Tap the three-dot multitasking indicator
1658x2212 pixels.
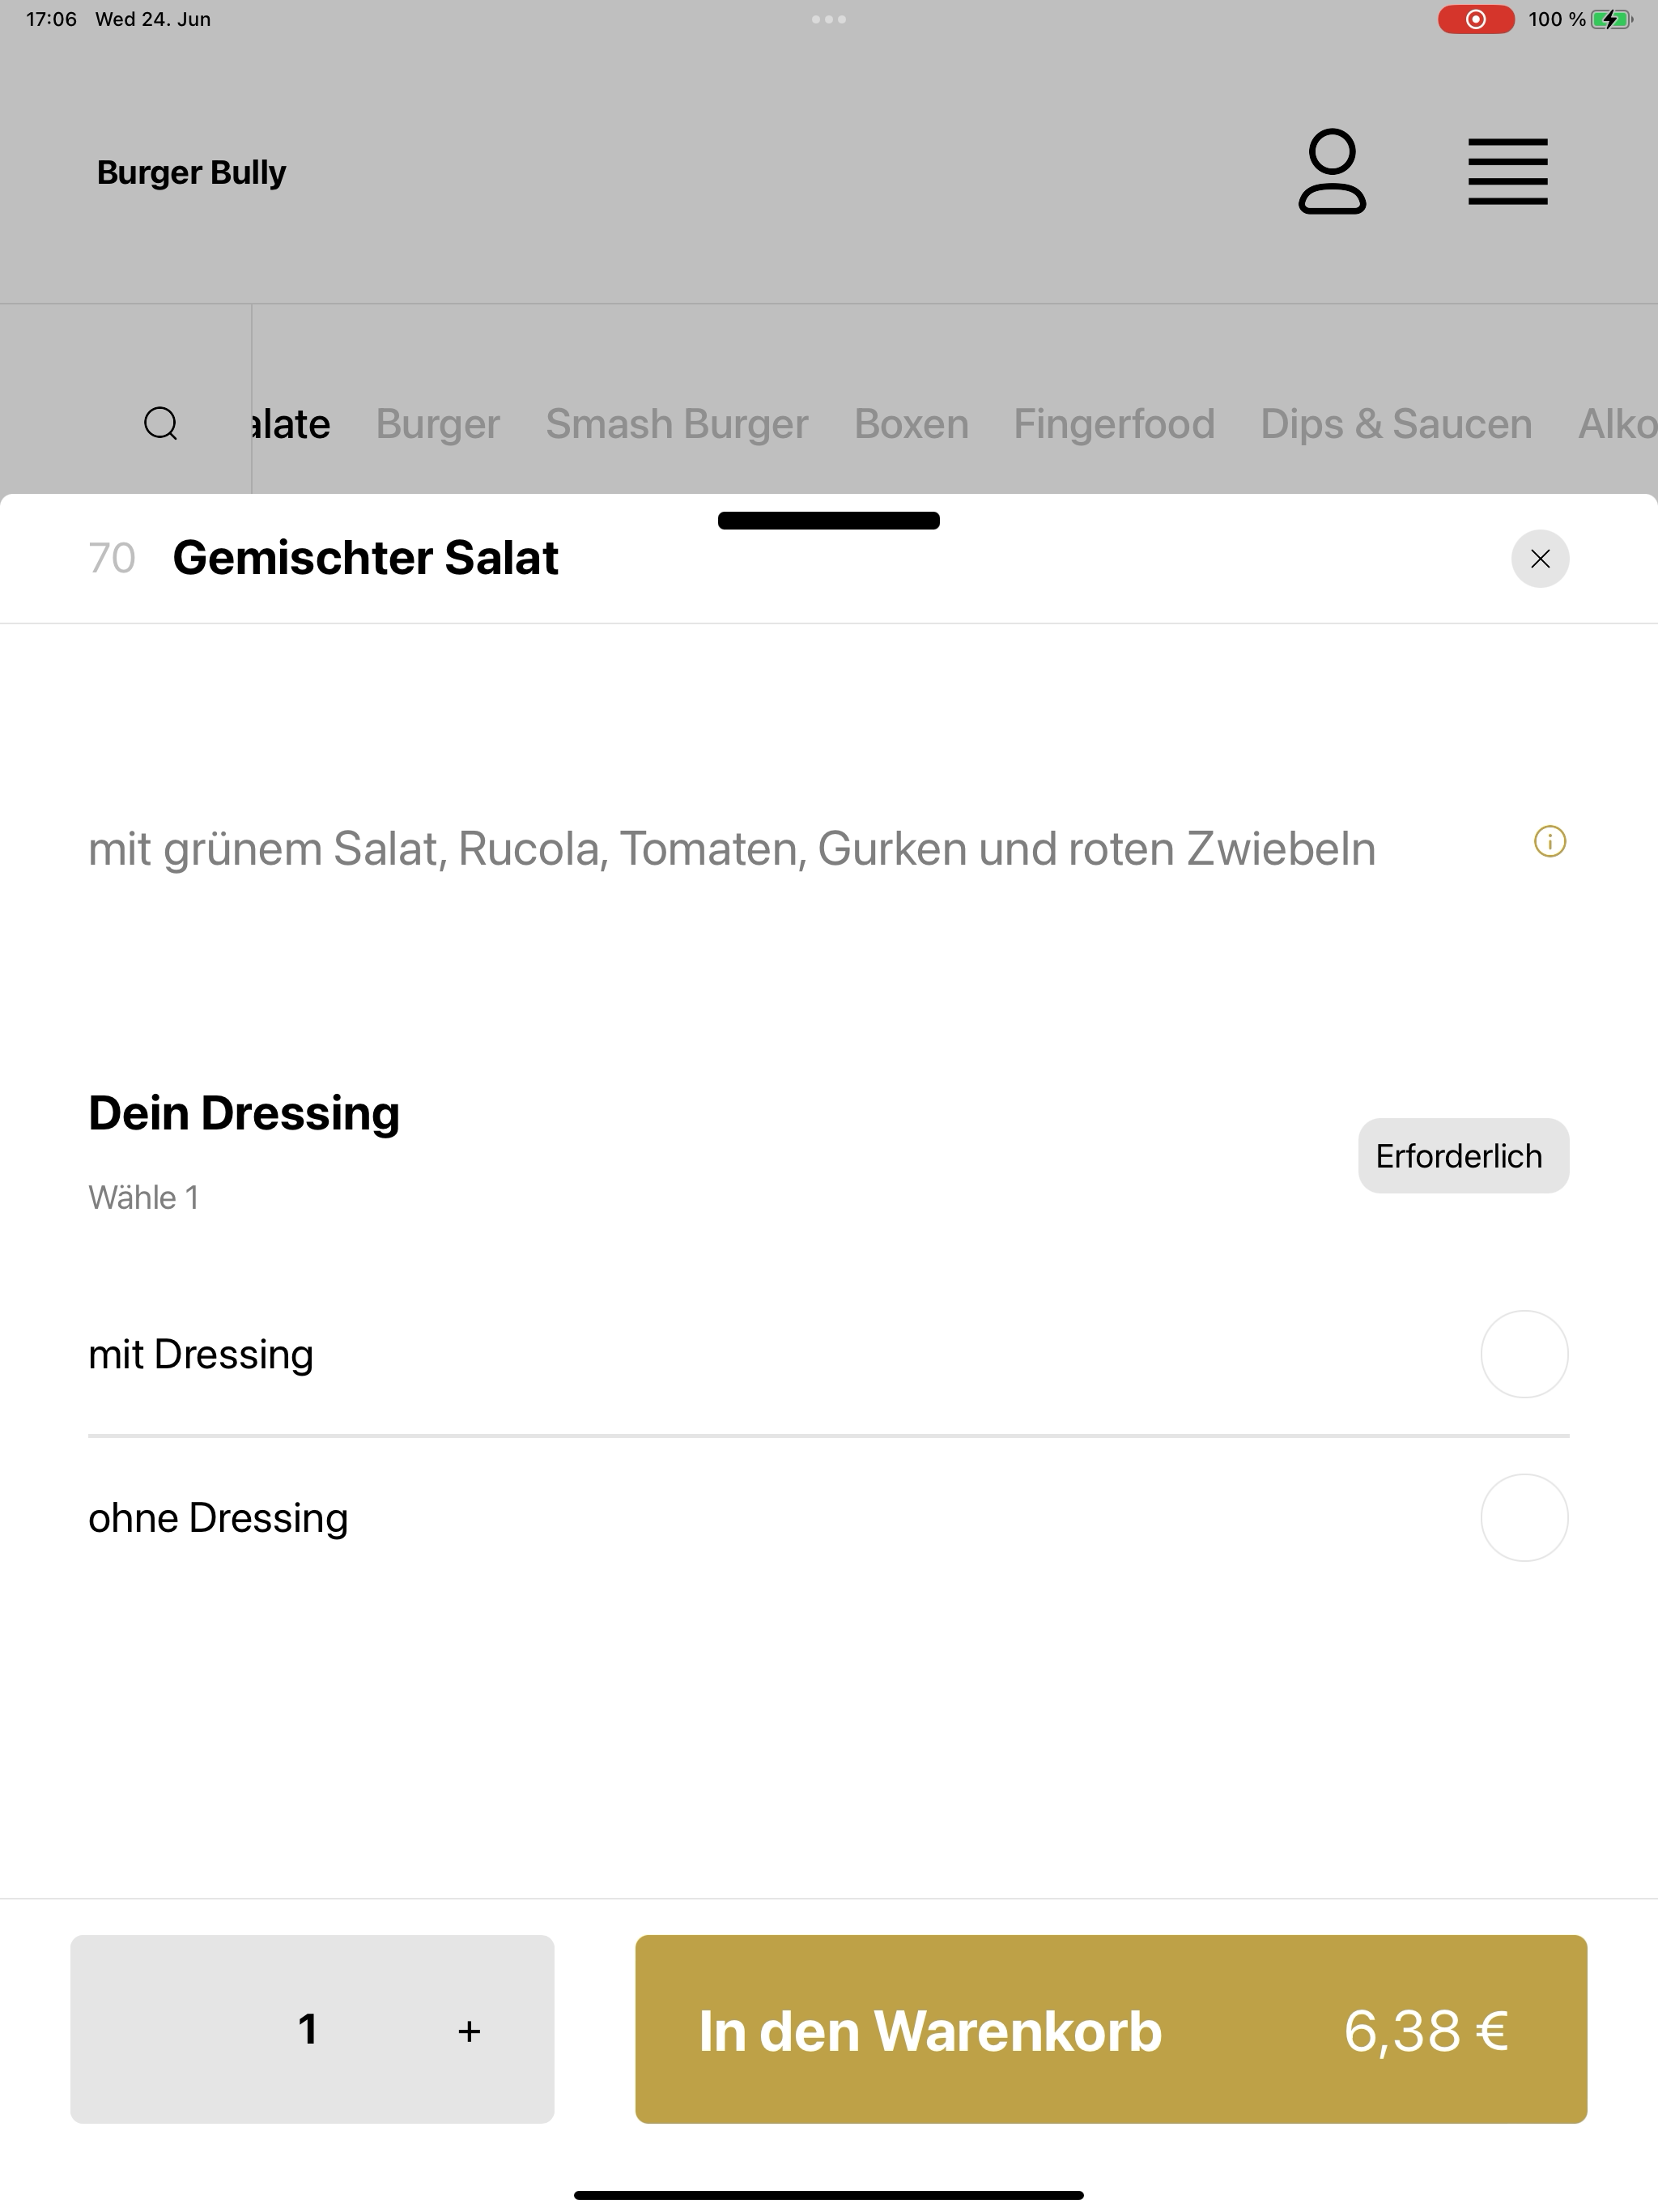[829, 19]
